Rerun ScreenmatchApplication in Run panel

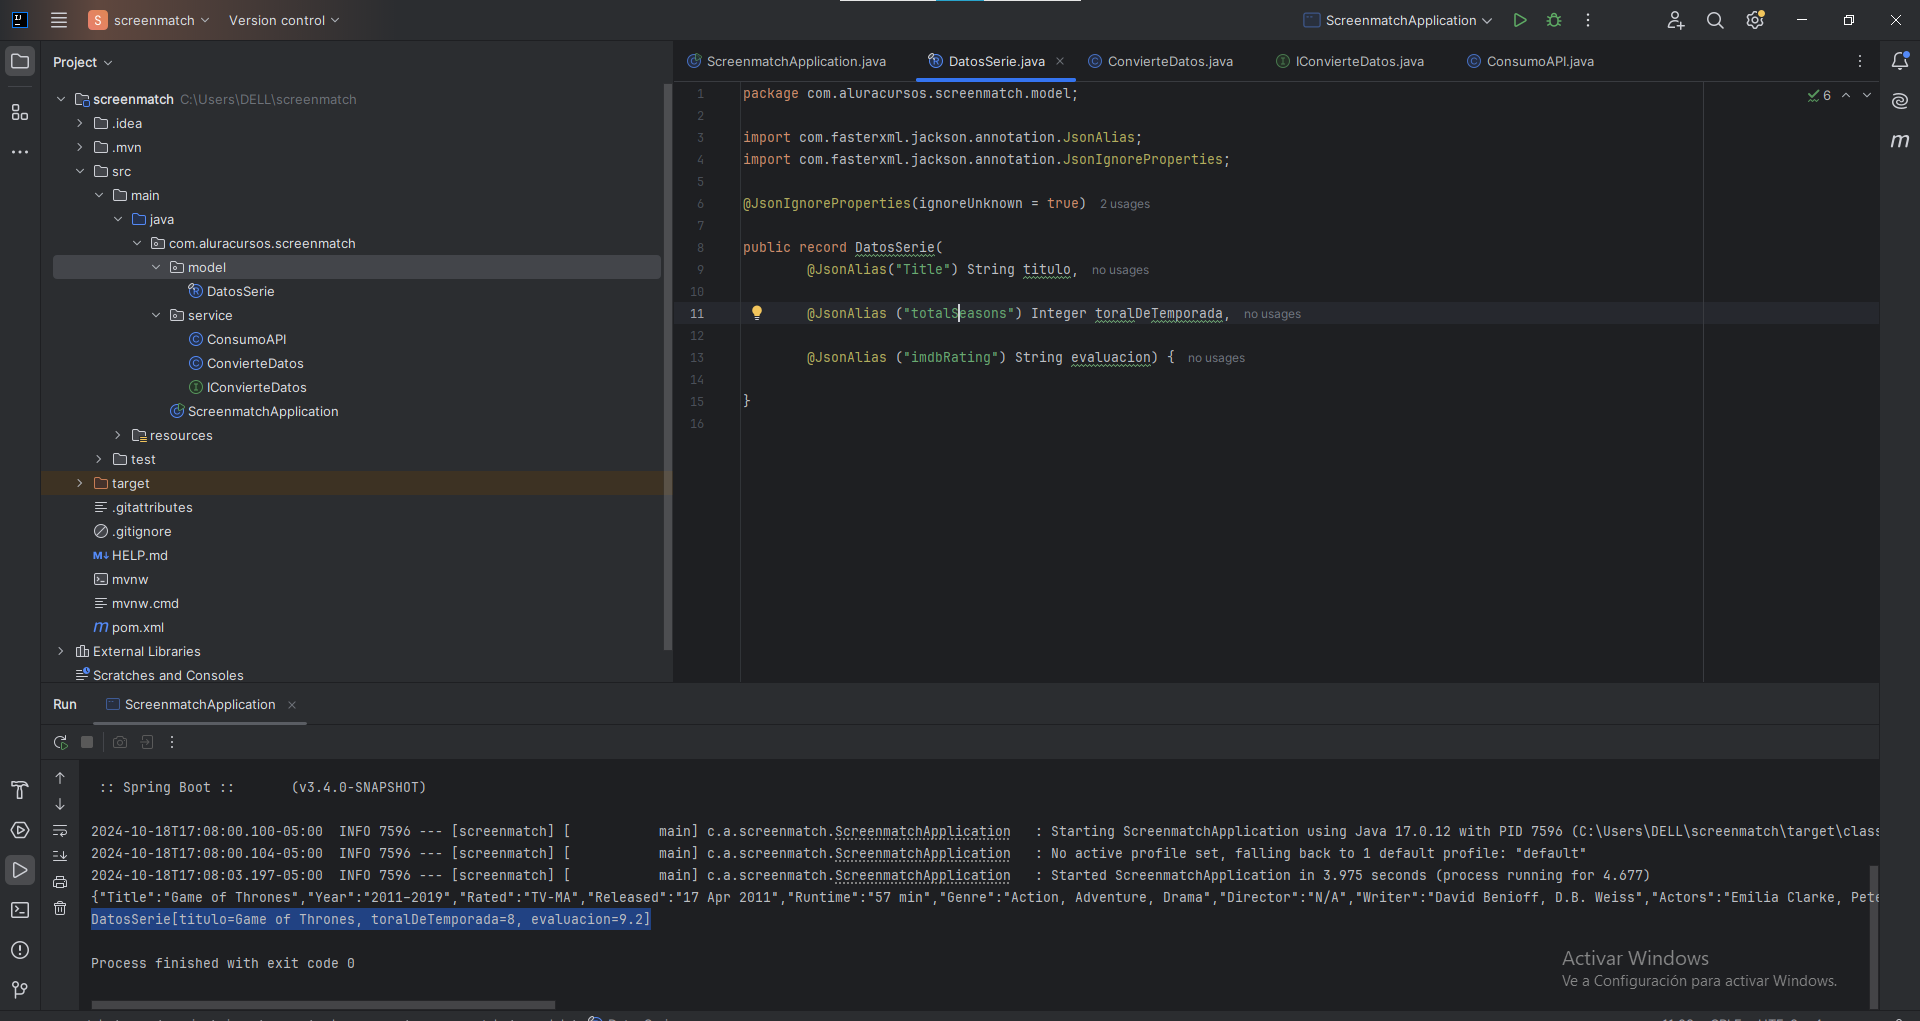(x=60, y=742)
